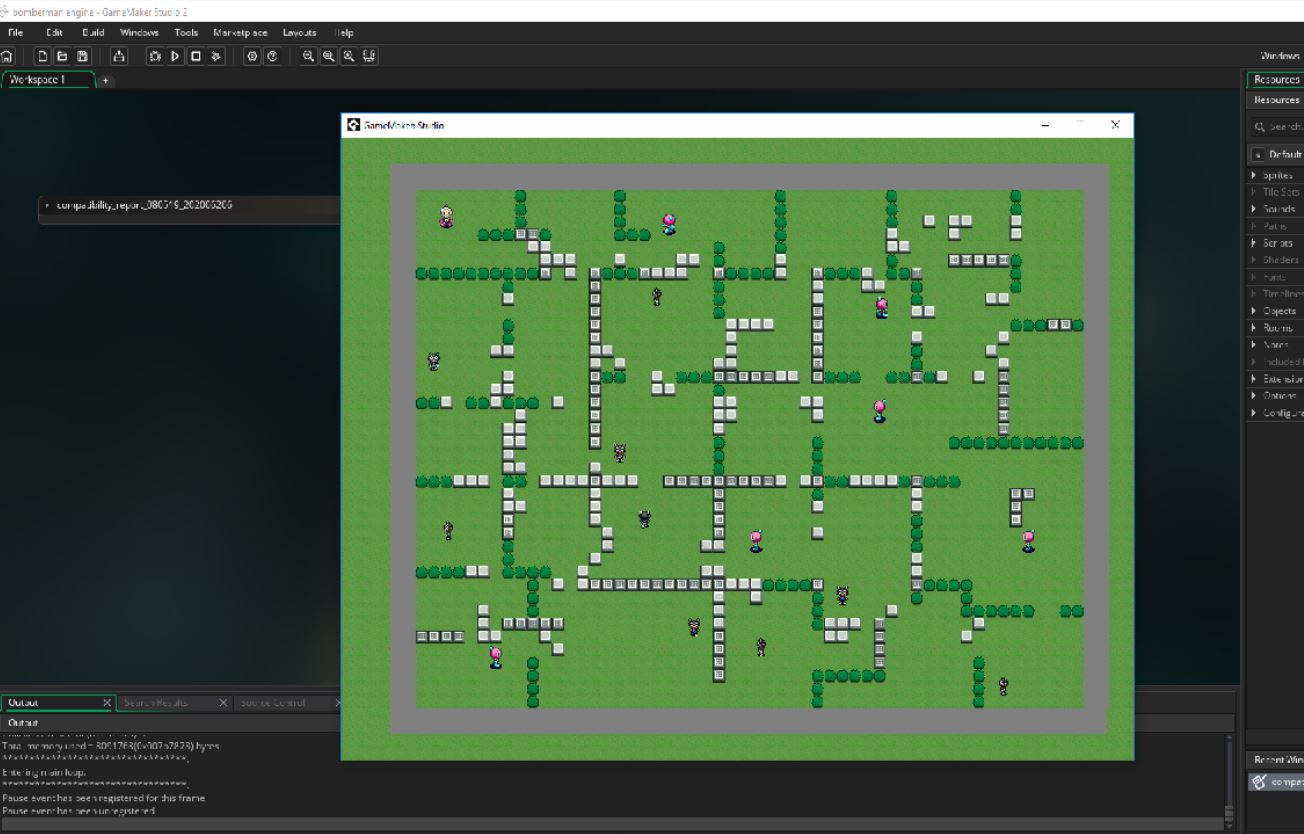Image resolution: width=1304 pixels, height=834 pixels.
Task: Open the File menu
Action: (15, 33)
